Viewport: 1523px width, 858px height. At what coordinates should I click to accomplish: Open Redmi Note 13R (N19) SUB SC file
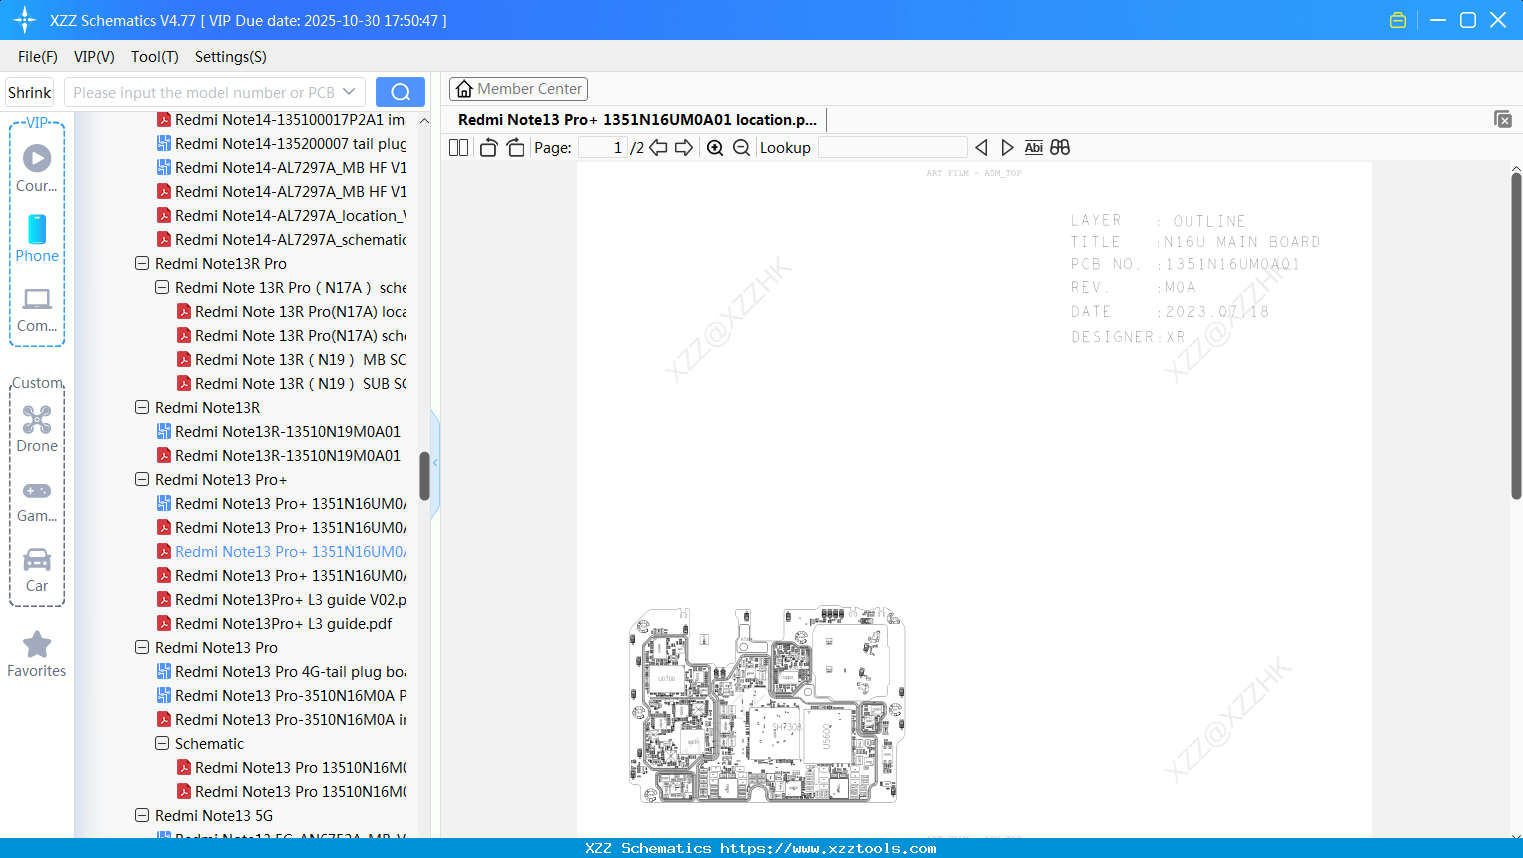tap(300, 384)
